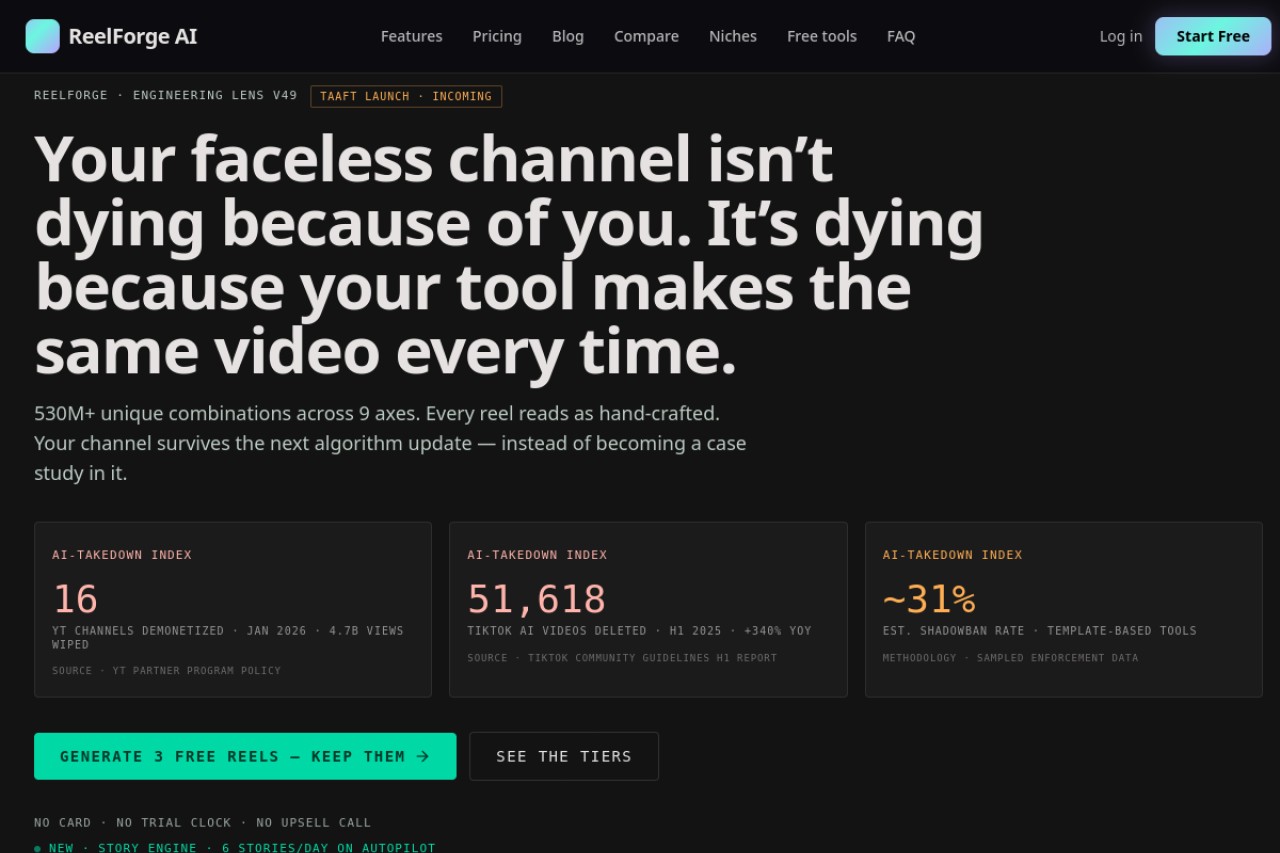
Task: Open the Blog link in navigation
Action: click(x=568, y=36)
